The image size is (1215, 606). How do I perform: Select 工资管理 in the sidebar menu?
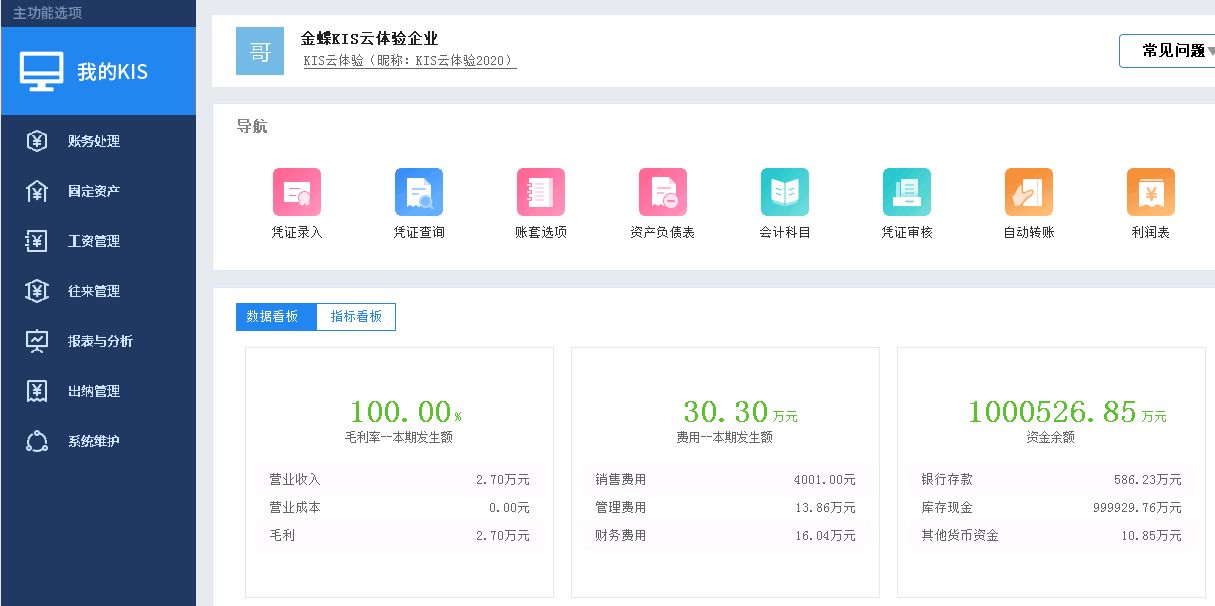click(98, 241)
